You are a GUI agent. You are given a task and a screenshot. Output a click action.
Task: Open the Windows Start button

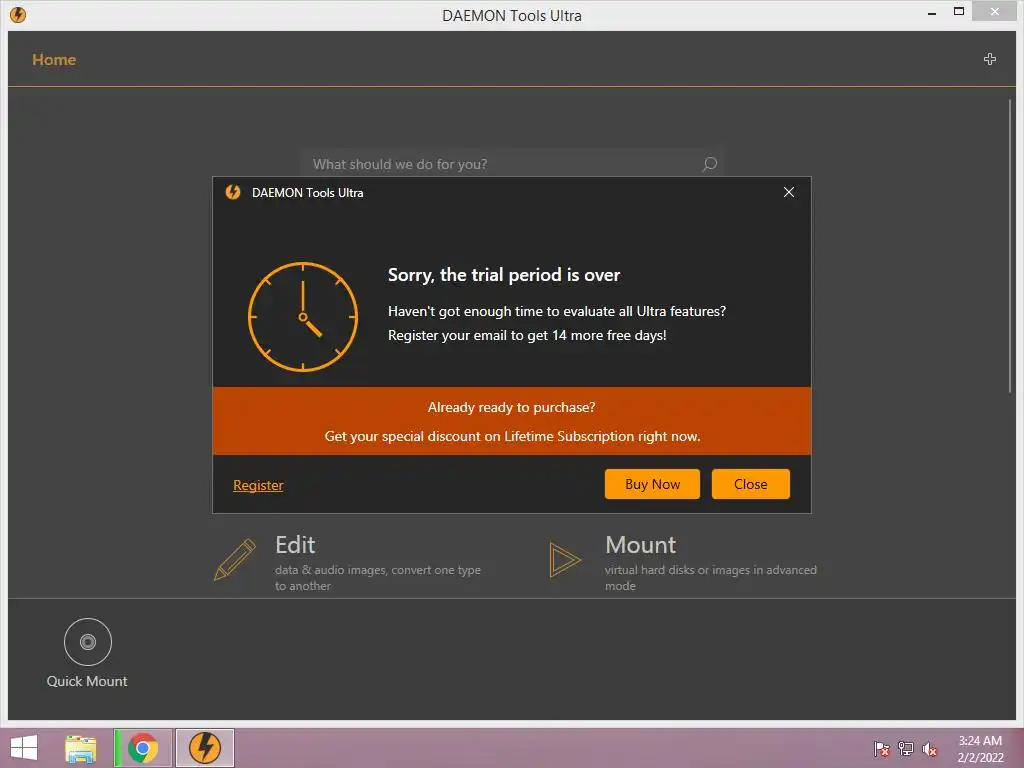tap(24, 748)
